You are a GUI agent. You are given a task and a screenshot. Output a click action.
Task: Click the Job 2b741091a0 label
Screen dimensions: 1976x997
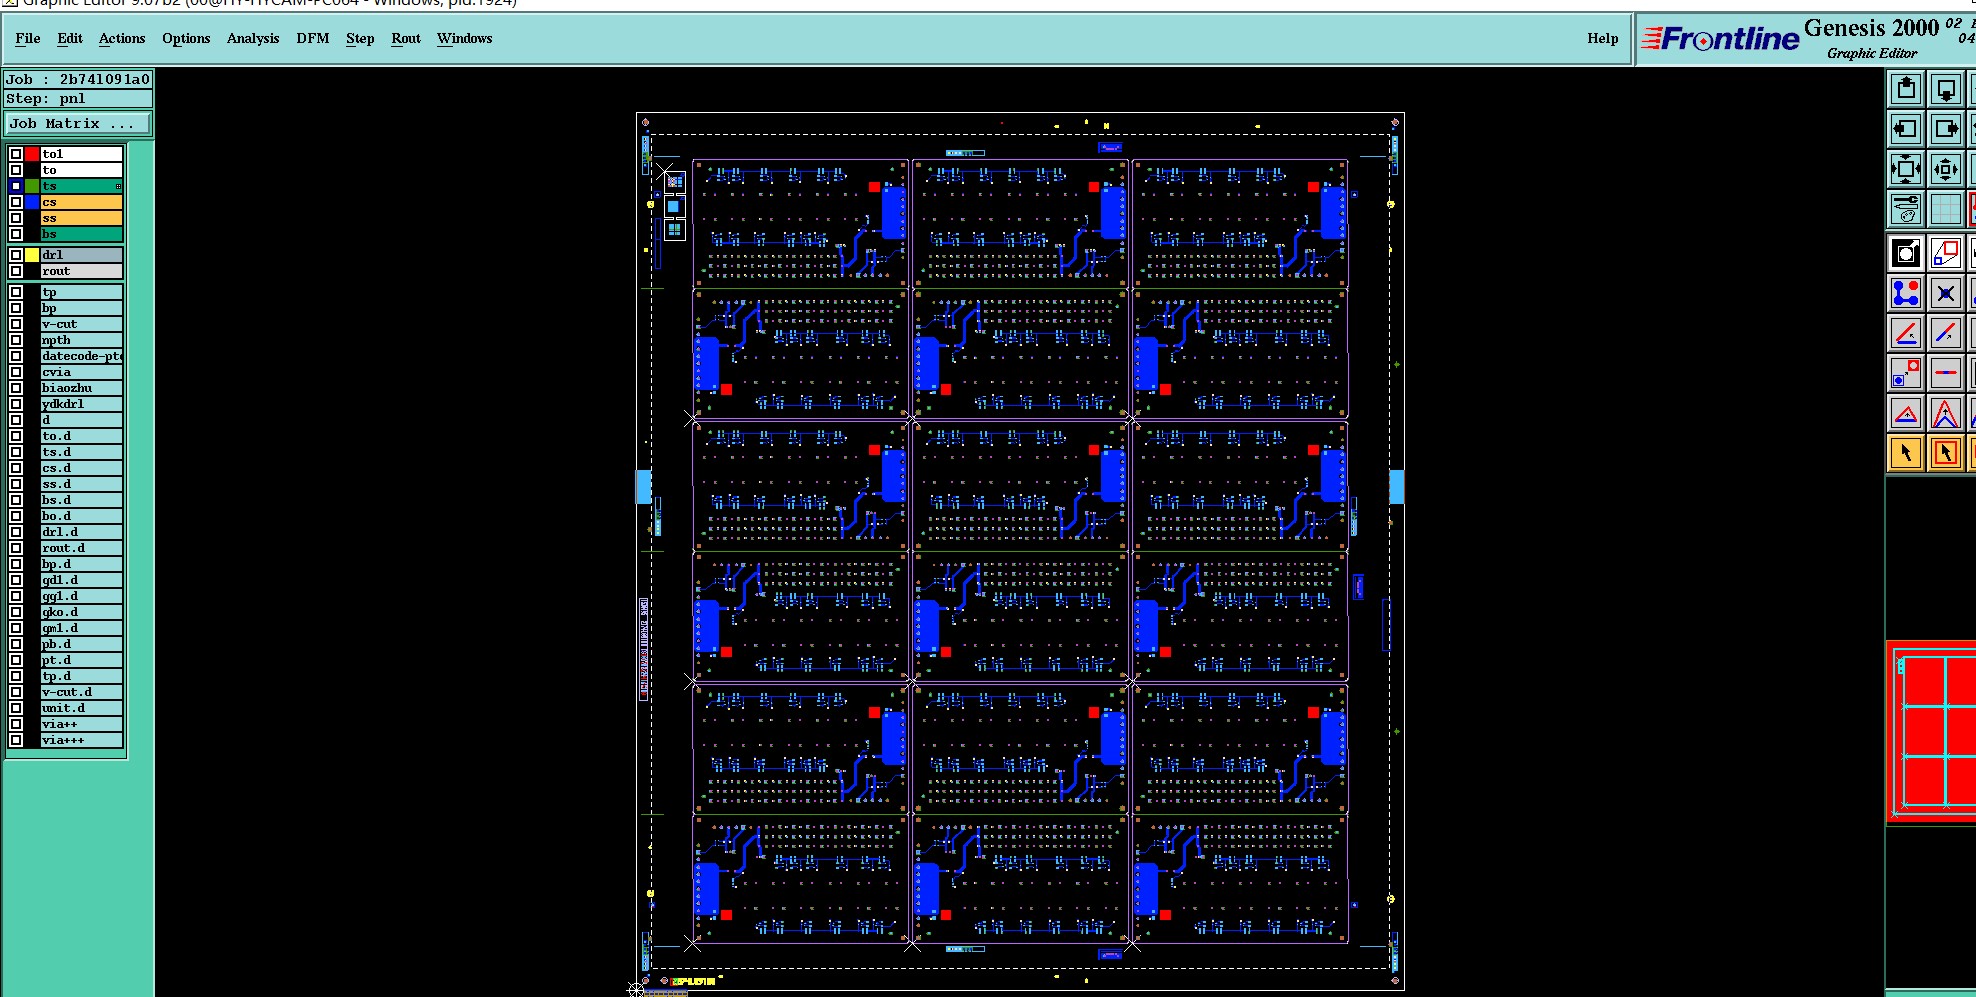[78, 79]
